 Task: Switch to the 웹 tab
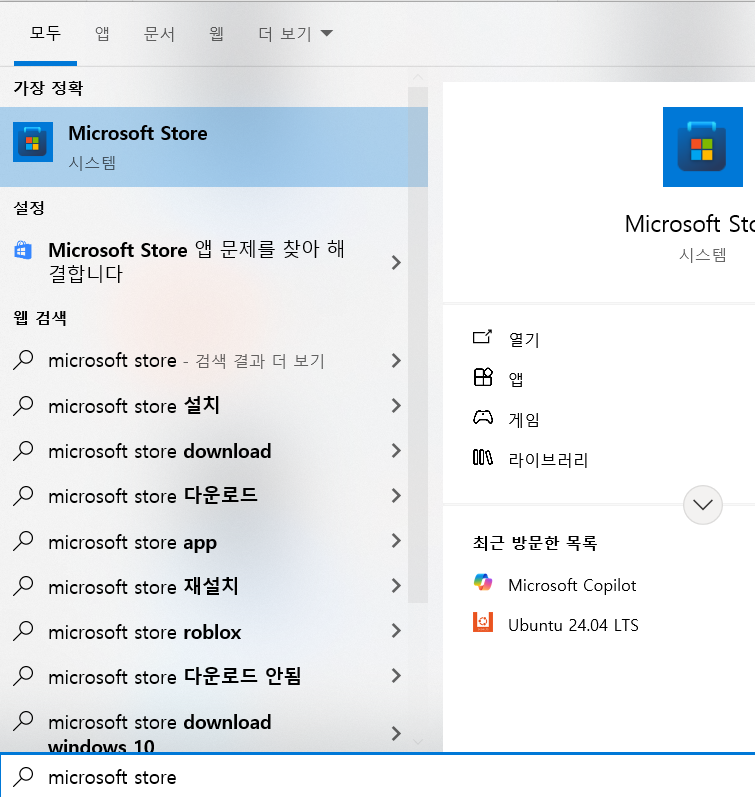pyautogui.click(x=217, y=34)
